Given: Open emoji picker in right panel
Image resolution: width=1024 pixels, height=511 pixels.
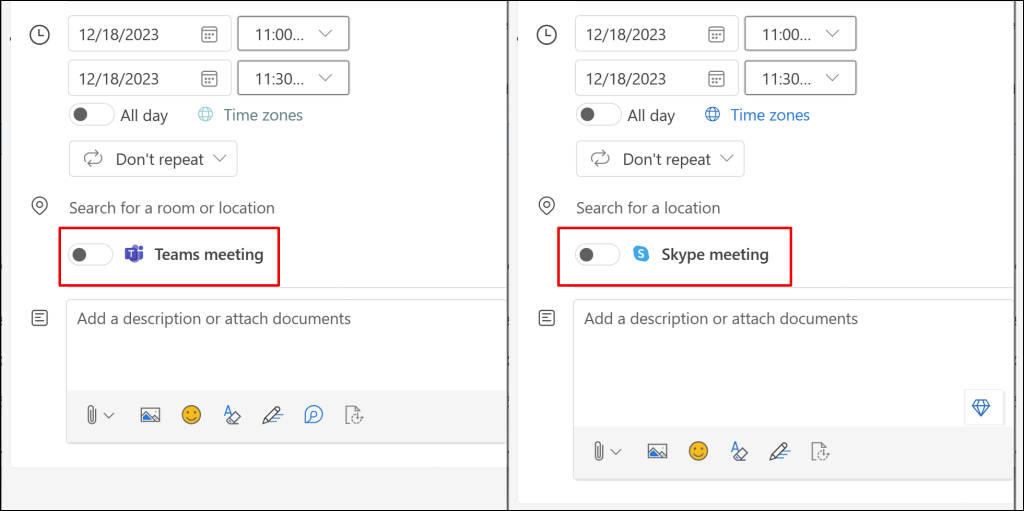Looking at the screenshot, I should [x=698, y=451].
